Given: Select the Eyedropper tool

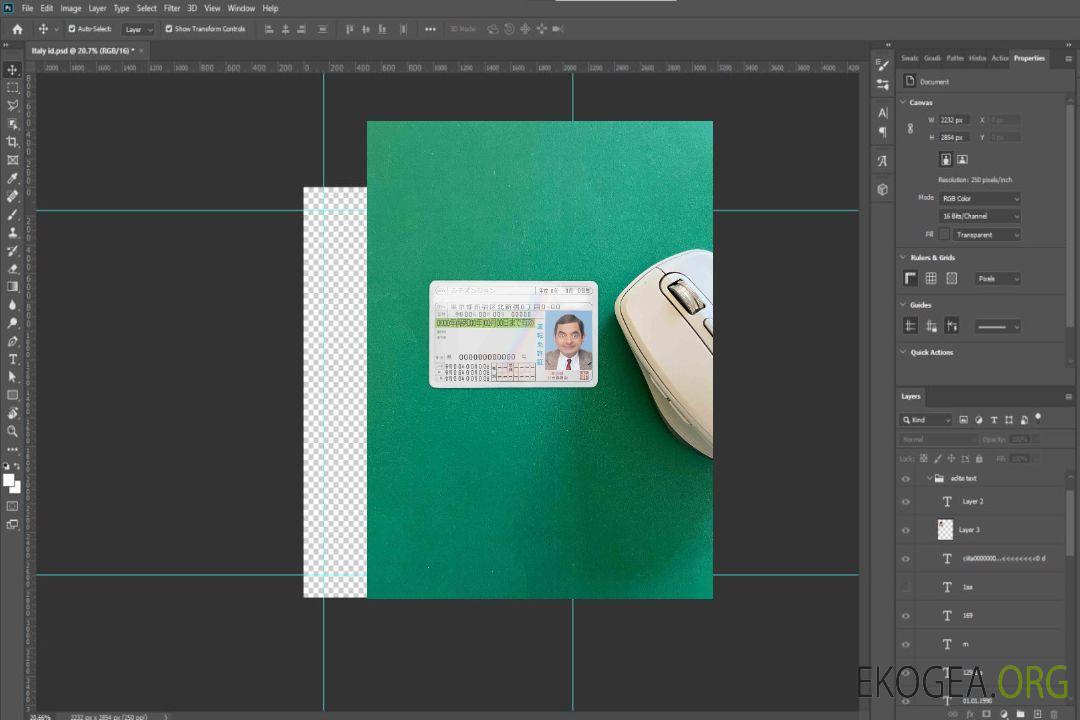Looking at the screenshot, I should point(12,178).
